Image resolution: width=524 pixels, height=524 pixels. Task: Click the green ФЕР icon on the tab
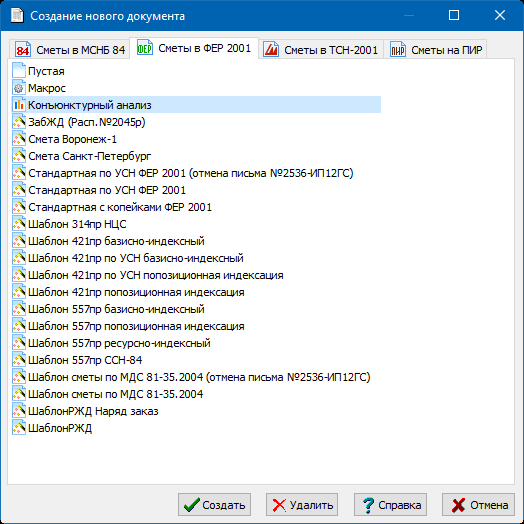point(145,48)
